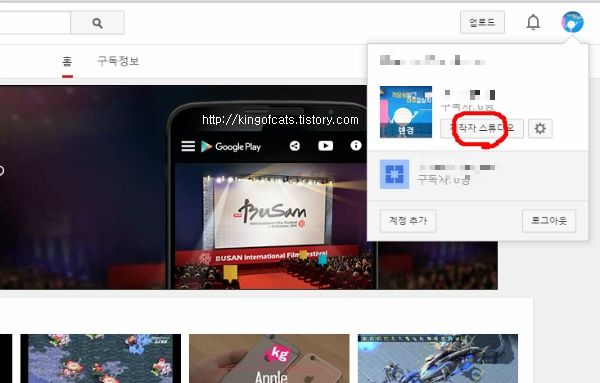
Task: Open the notifications bell
Action: (x=533, y=22)
